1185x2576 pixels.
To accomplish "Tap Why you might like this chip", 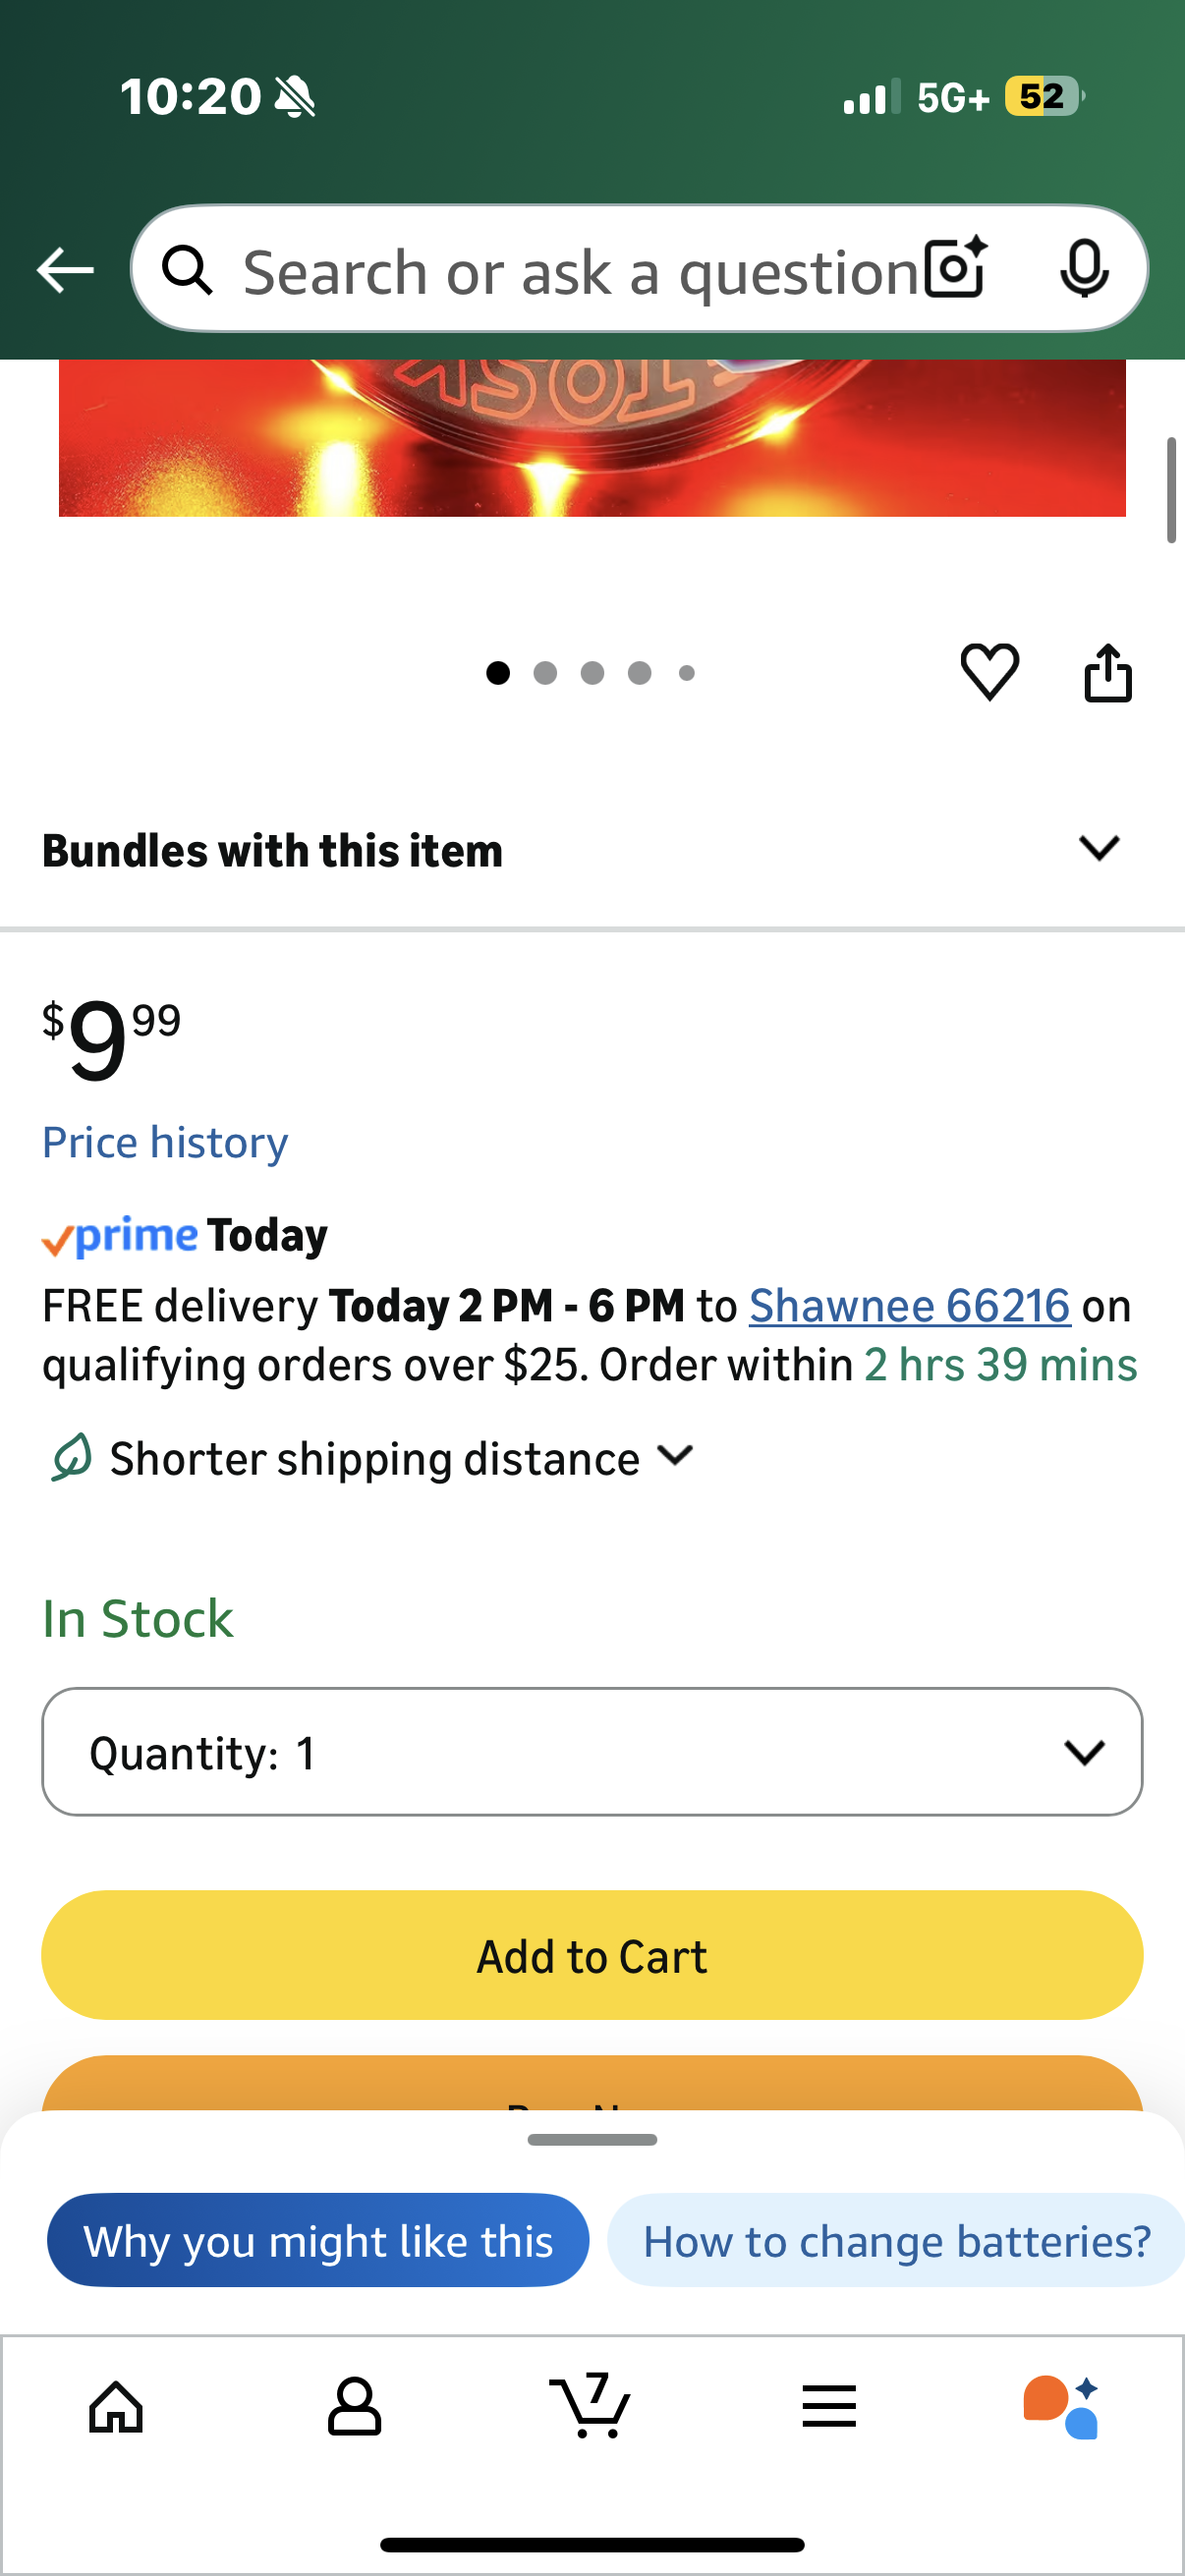I will [x=318, y=2241].
